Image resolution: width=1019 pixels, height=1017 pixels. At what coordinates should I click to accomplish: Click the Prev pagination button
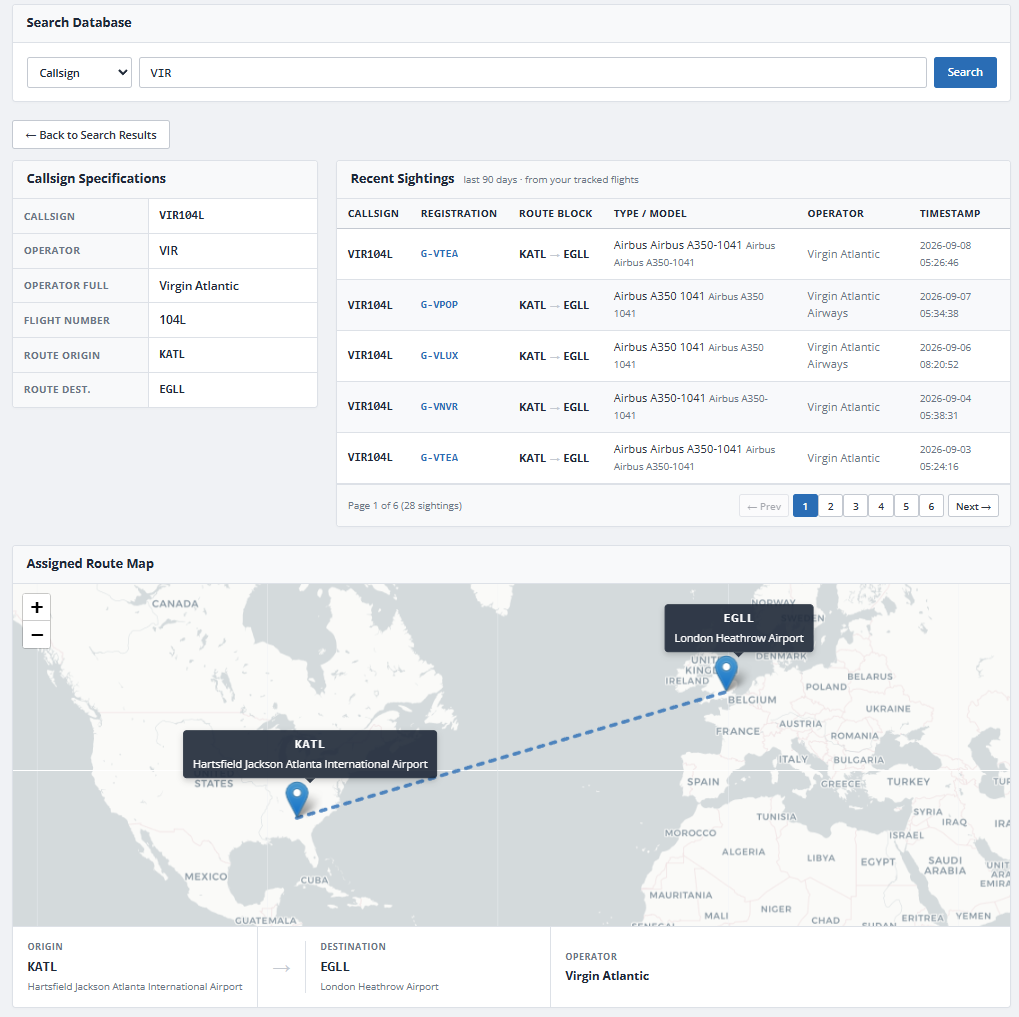[x=764, y=506]
